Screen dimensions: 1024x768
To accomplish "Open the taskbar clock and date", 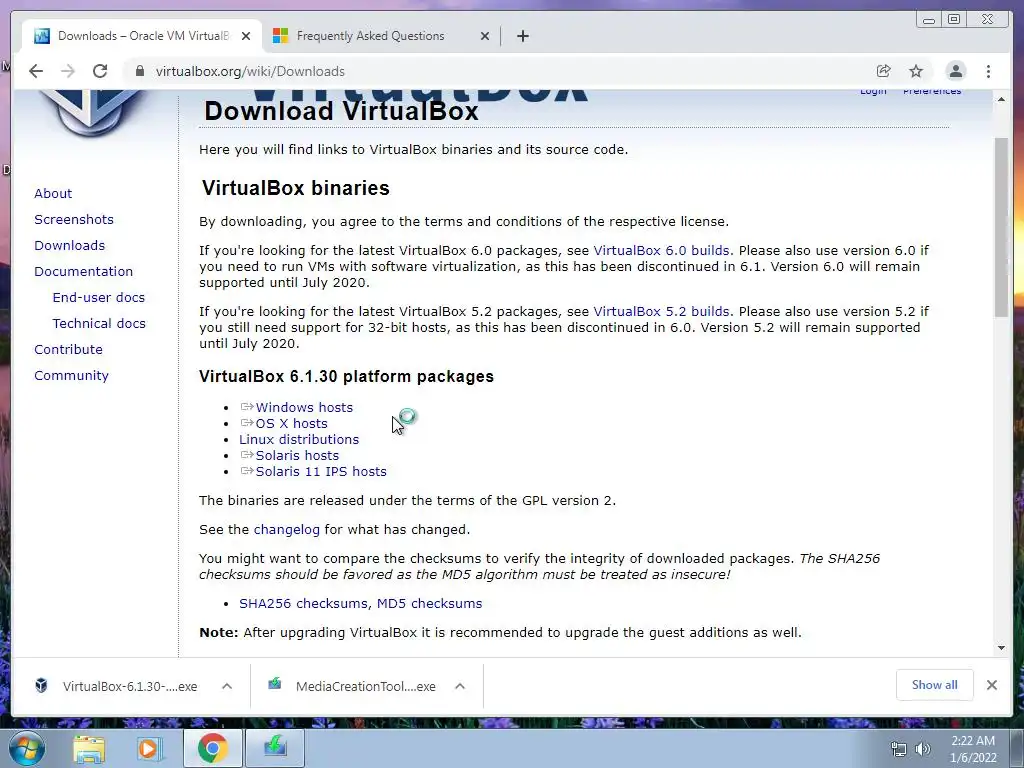I will pos(973,749).
